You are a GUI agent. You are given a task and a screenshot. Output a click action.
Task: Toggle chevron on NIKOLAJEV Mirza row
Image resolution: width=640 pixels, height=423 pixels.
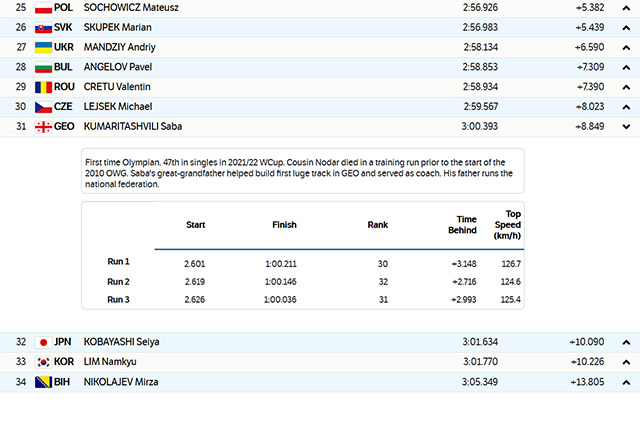[624, 382]
